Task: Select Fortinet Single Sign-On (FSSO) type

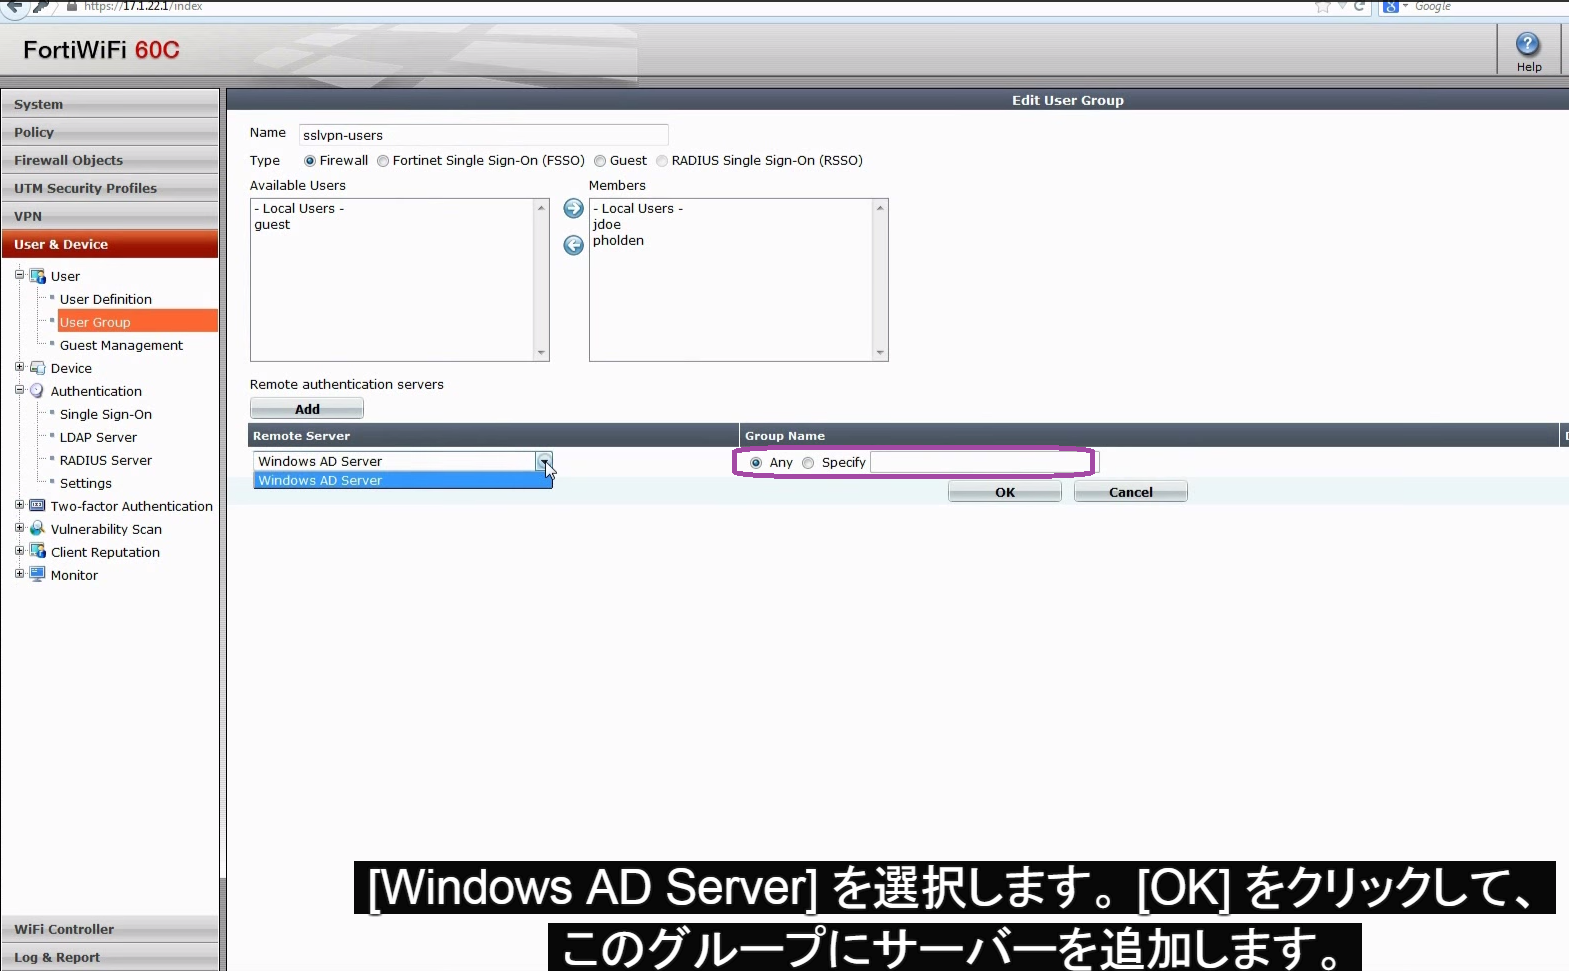Action: coord(383,161)
